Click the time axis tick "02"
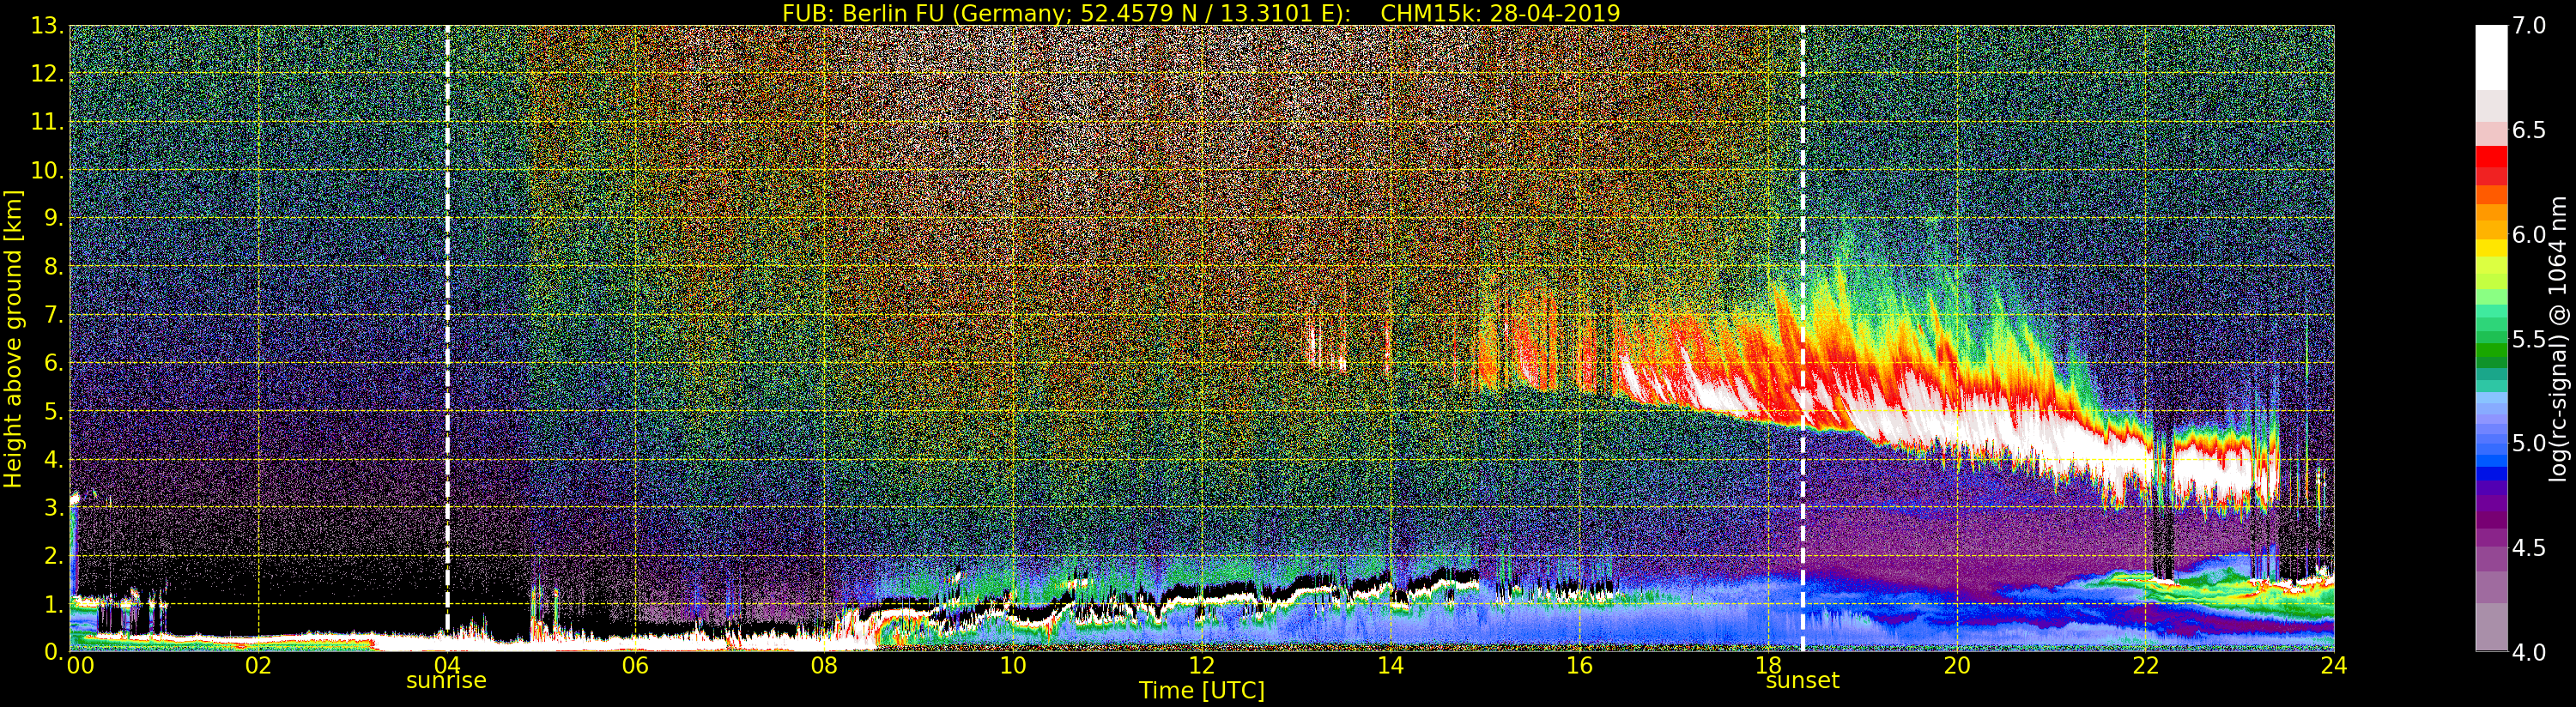The image size is (2576, 707). pos(258,665)
